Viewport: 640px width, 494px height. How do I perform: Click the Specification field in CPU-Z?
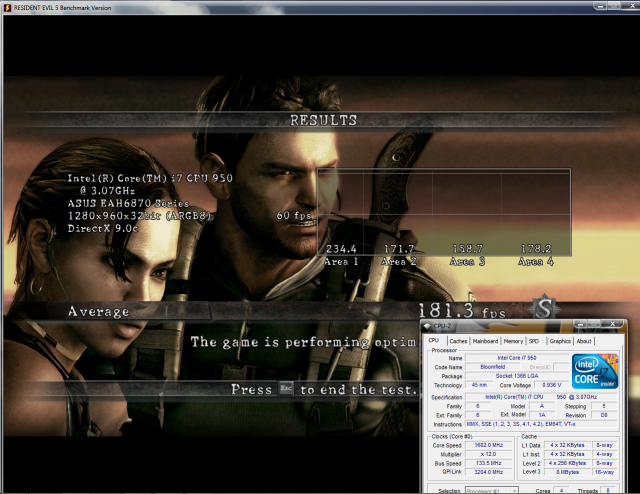point(541,397)
